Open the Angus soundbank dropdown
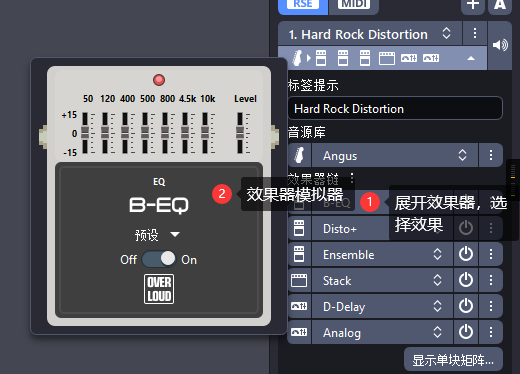This screenshot has width=520, height=374. (395, 155)
